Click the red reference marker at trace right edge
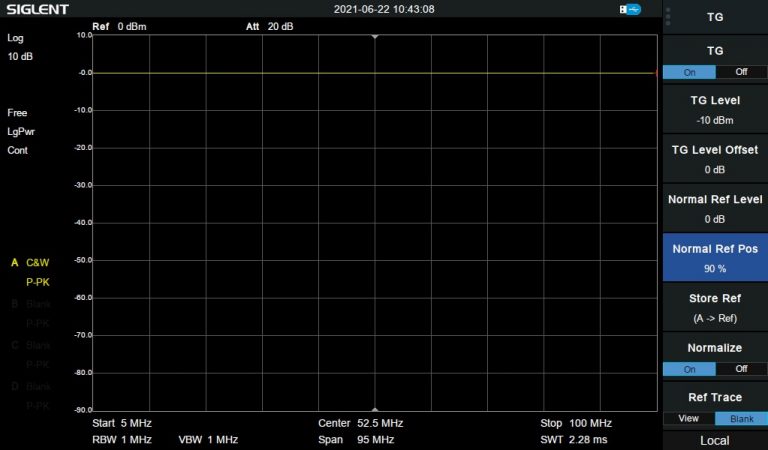Viewport: 768px width, 450px height. click(x=656, y=73)
